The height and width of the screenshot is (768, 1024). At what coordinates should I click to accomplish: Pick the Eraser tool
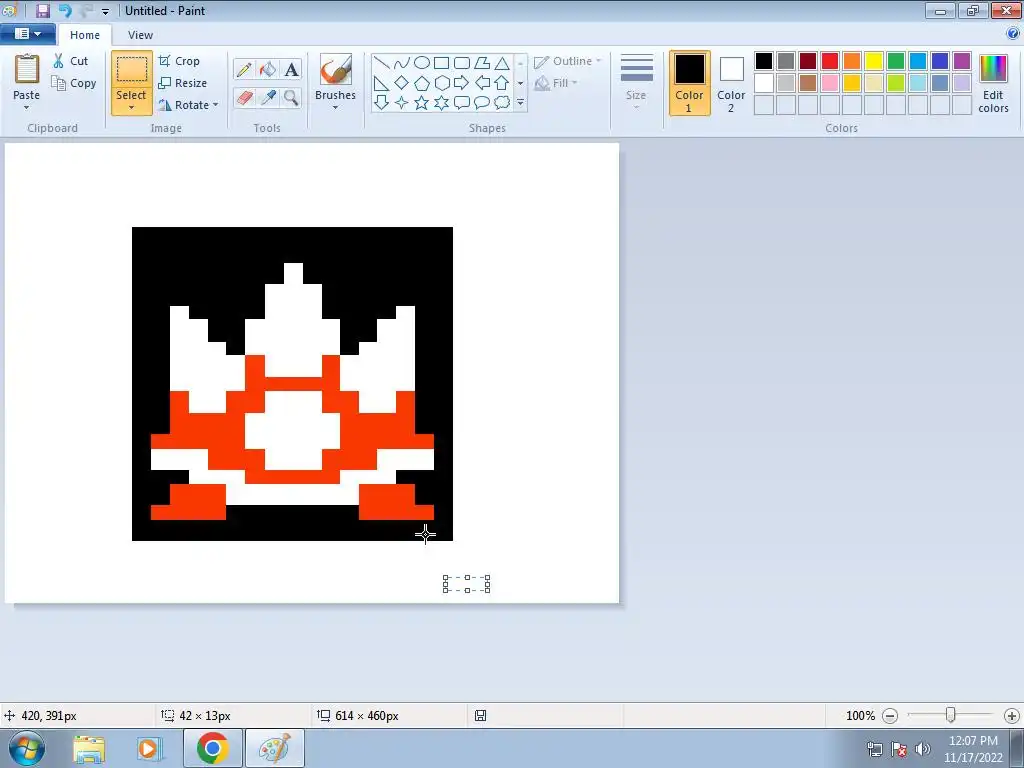(244, 97)
